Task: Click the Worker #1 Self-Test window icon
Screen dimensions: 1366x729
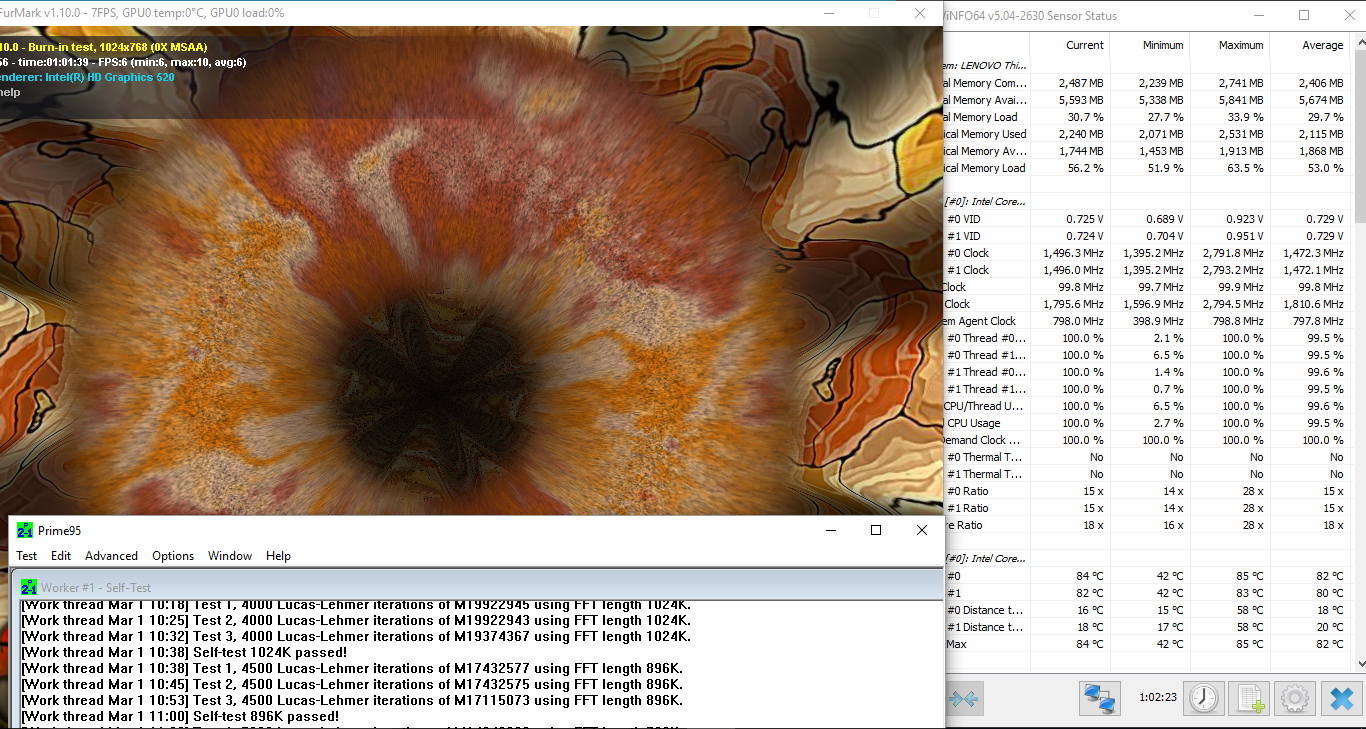Action: click(x=29, y=587)
